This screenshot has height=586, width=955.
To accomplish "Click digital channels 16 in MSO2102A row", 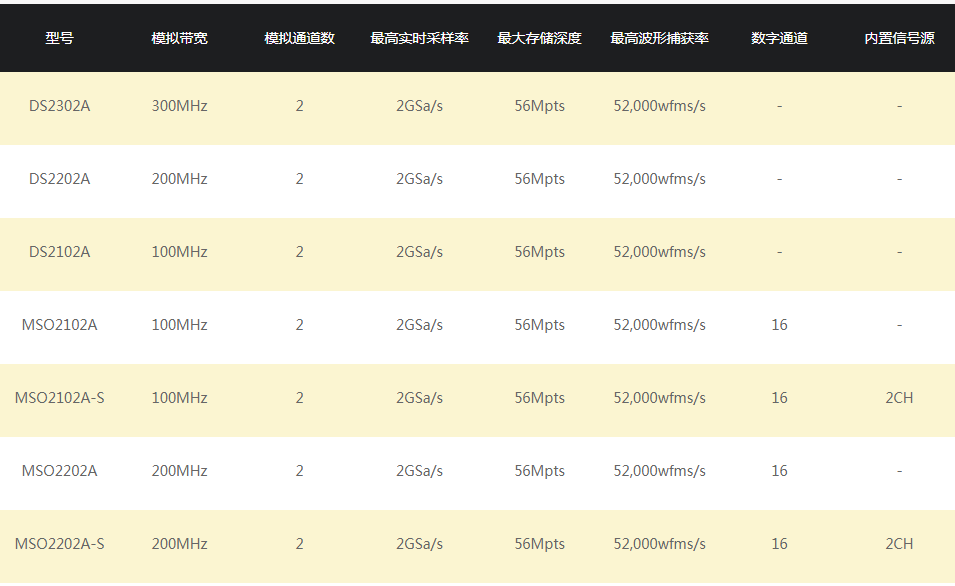I will click(779, 325).
